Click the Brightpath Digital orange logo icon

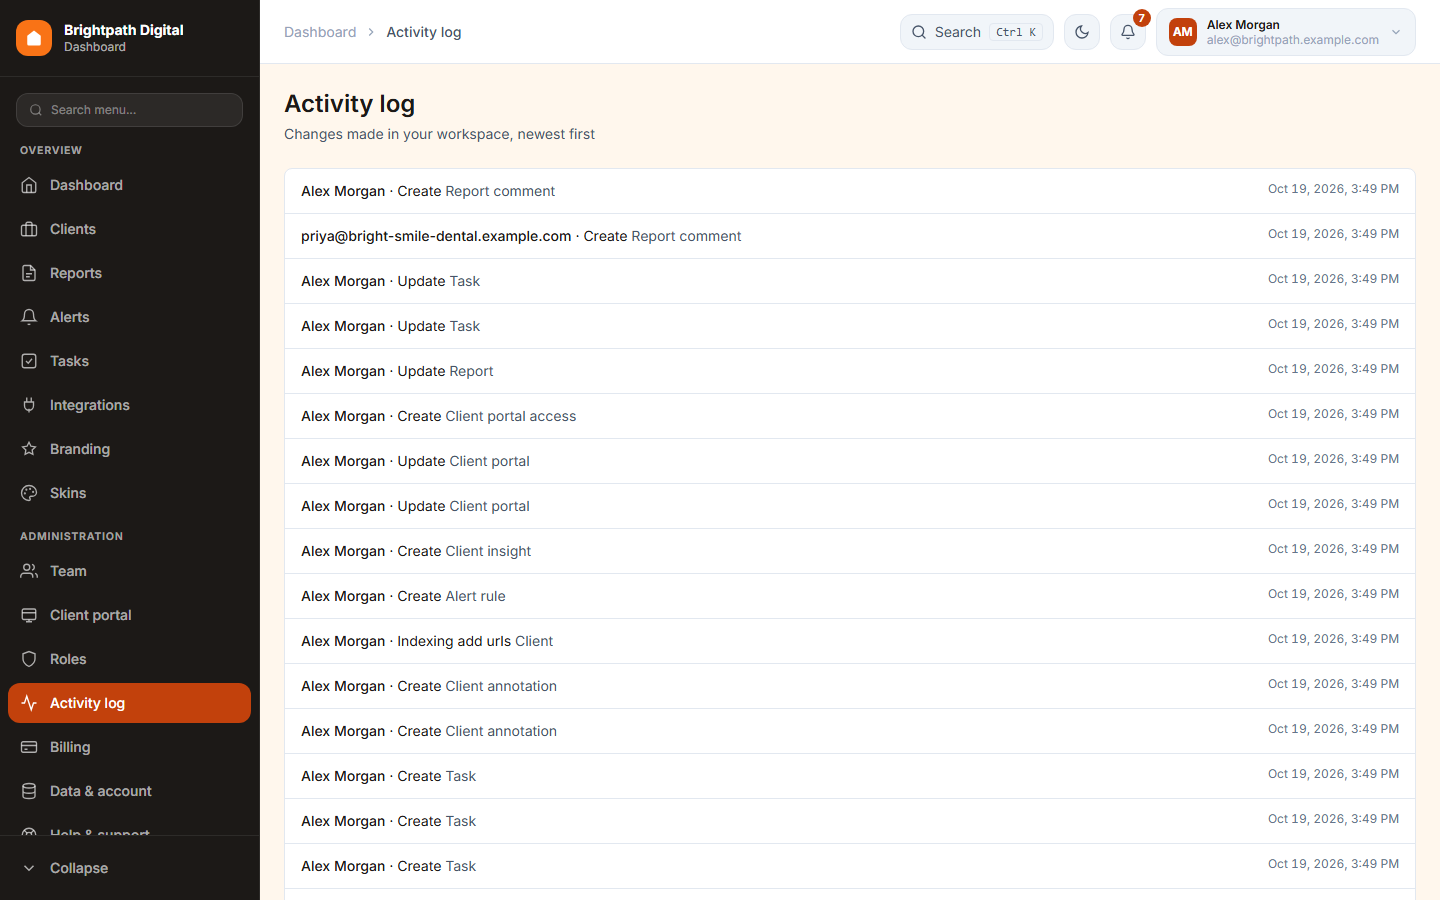pos(34,38)
